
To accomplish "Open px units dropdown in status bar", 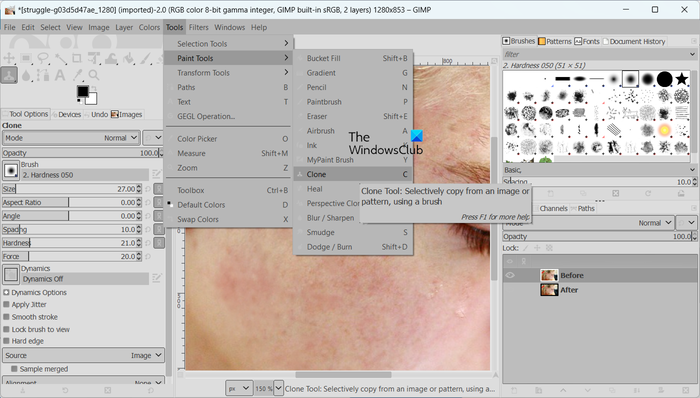I will click(x=239, y=388).
